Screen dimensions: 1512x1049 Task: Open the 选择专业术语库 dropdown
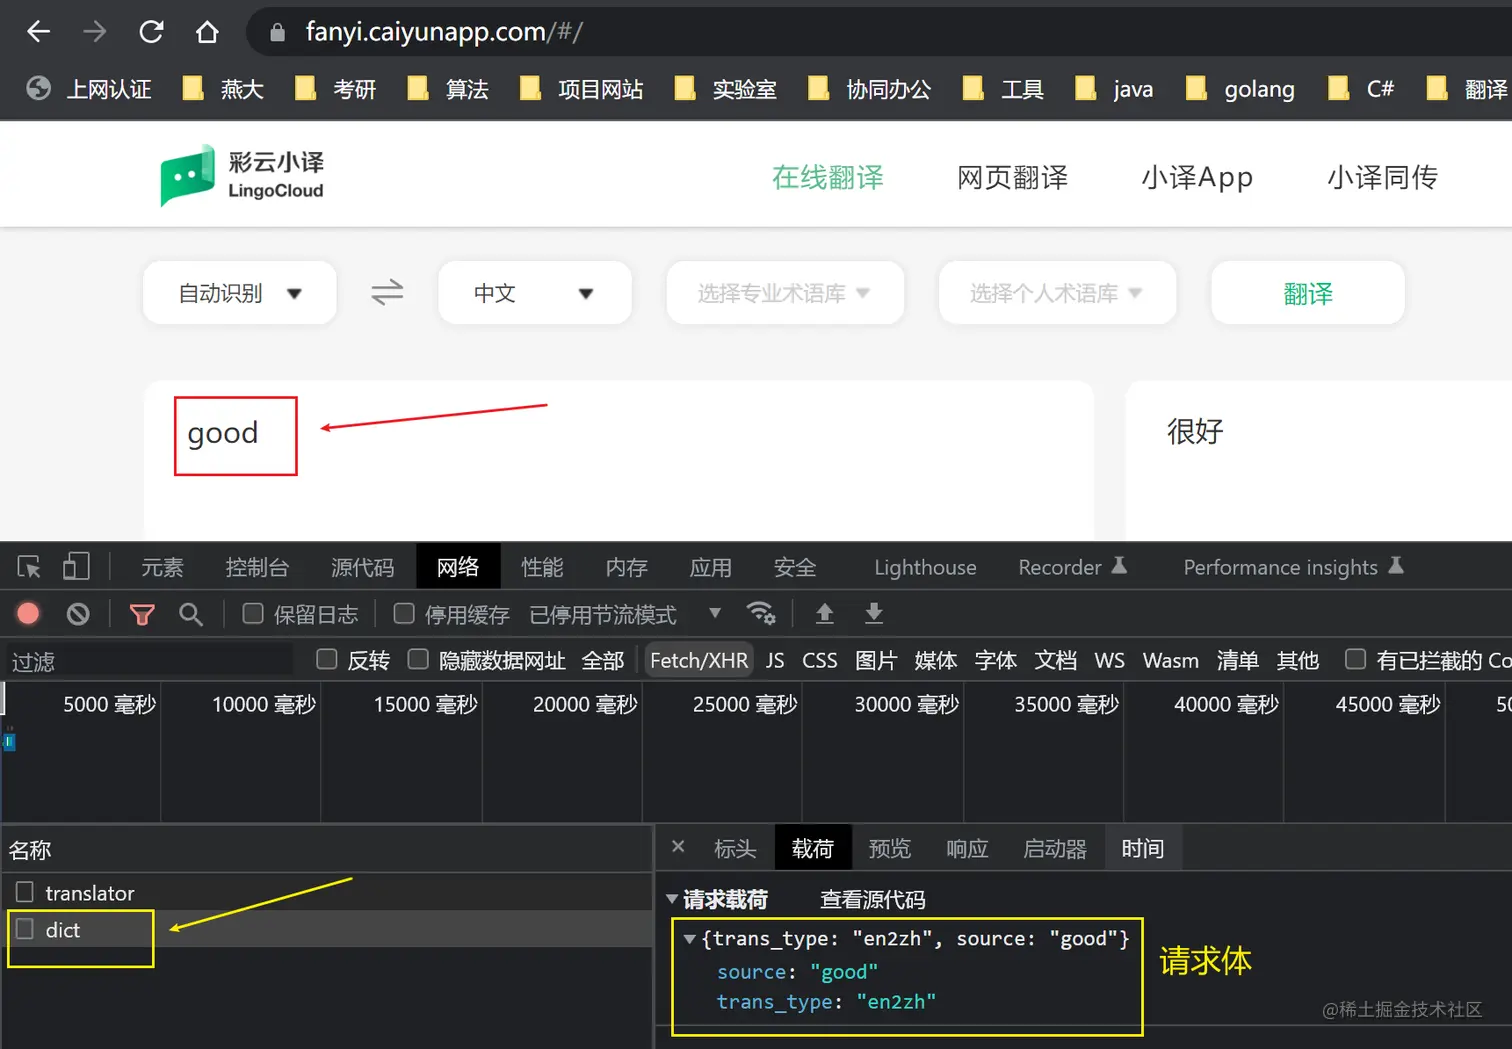785,293
